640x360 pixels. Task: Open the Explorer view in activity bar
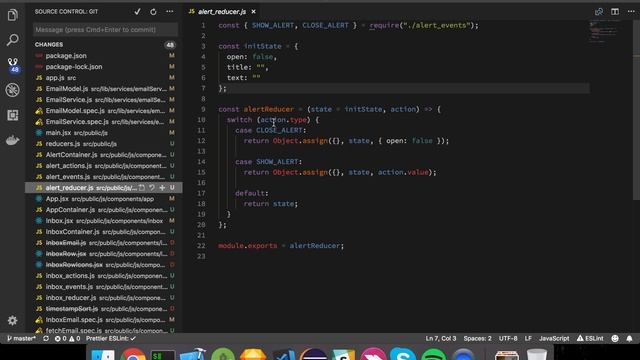(x=13, y=15)
